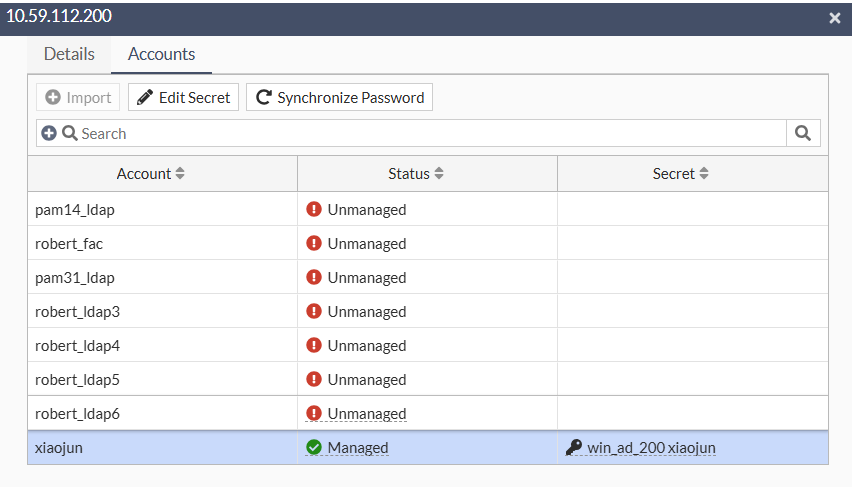Image resolution: width=852 pixels, height=487 pixels.
Task: Select the pam14_ldap account row
Action: tap(428, 209)
